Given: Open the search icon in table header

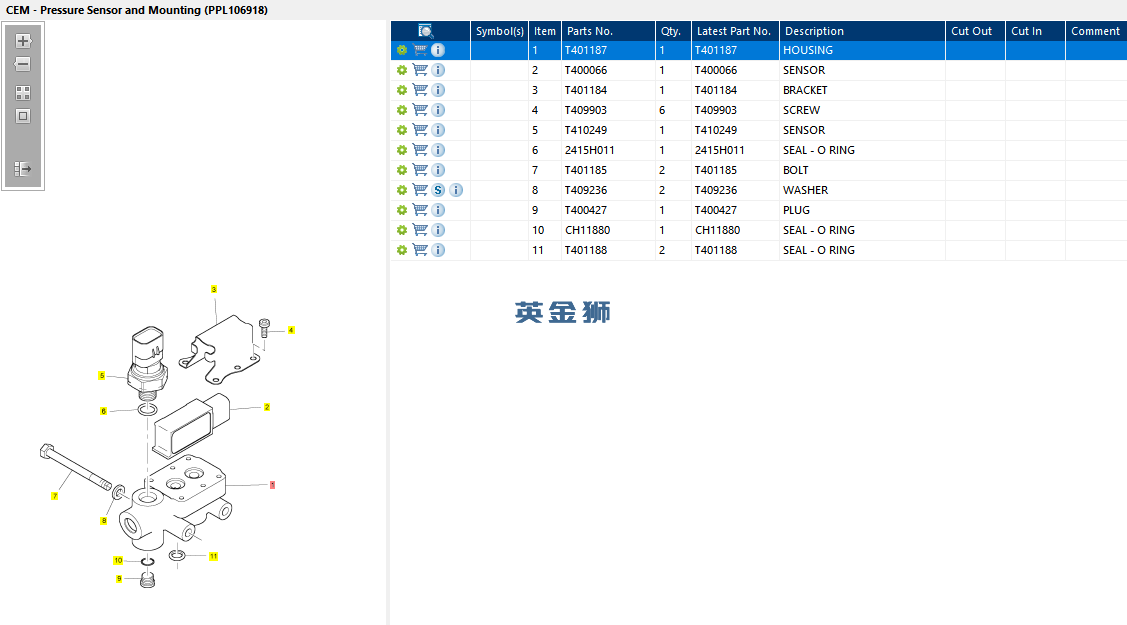Looking at the screenshot, I should pos(426,31).
